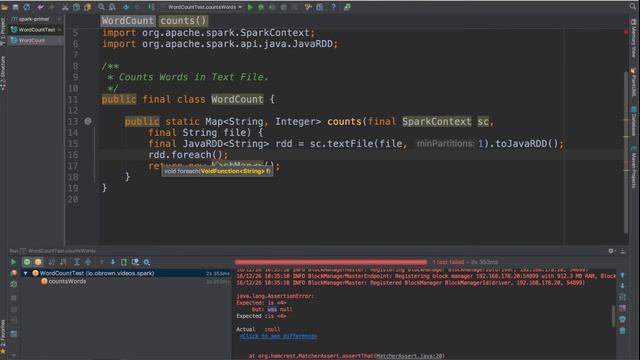Toggle soft wrap in the console

click(622, 297)
